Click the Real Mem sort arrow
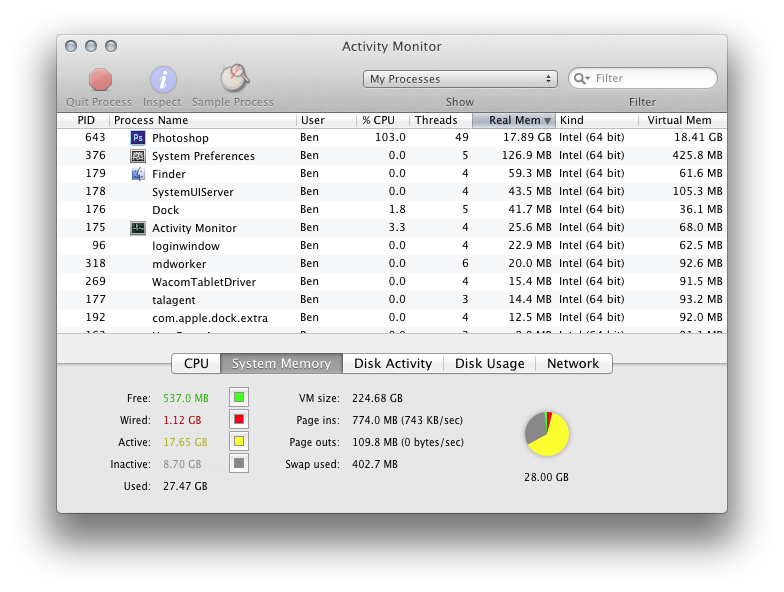784x592 pixels. click(548, 120)
